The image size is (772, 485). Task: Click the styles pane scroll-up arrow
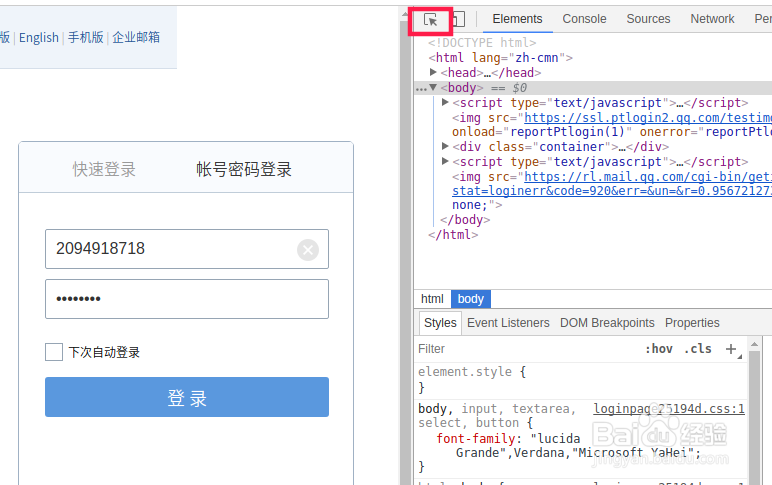point(754,344)
